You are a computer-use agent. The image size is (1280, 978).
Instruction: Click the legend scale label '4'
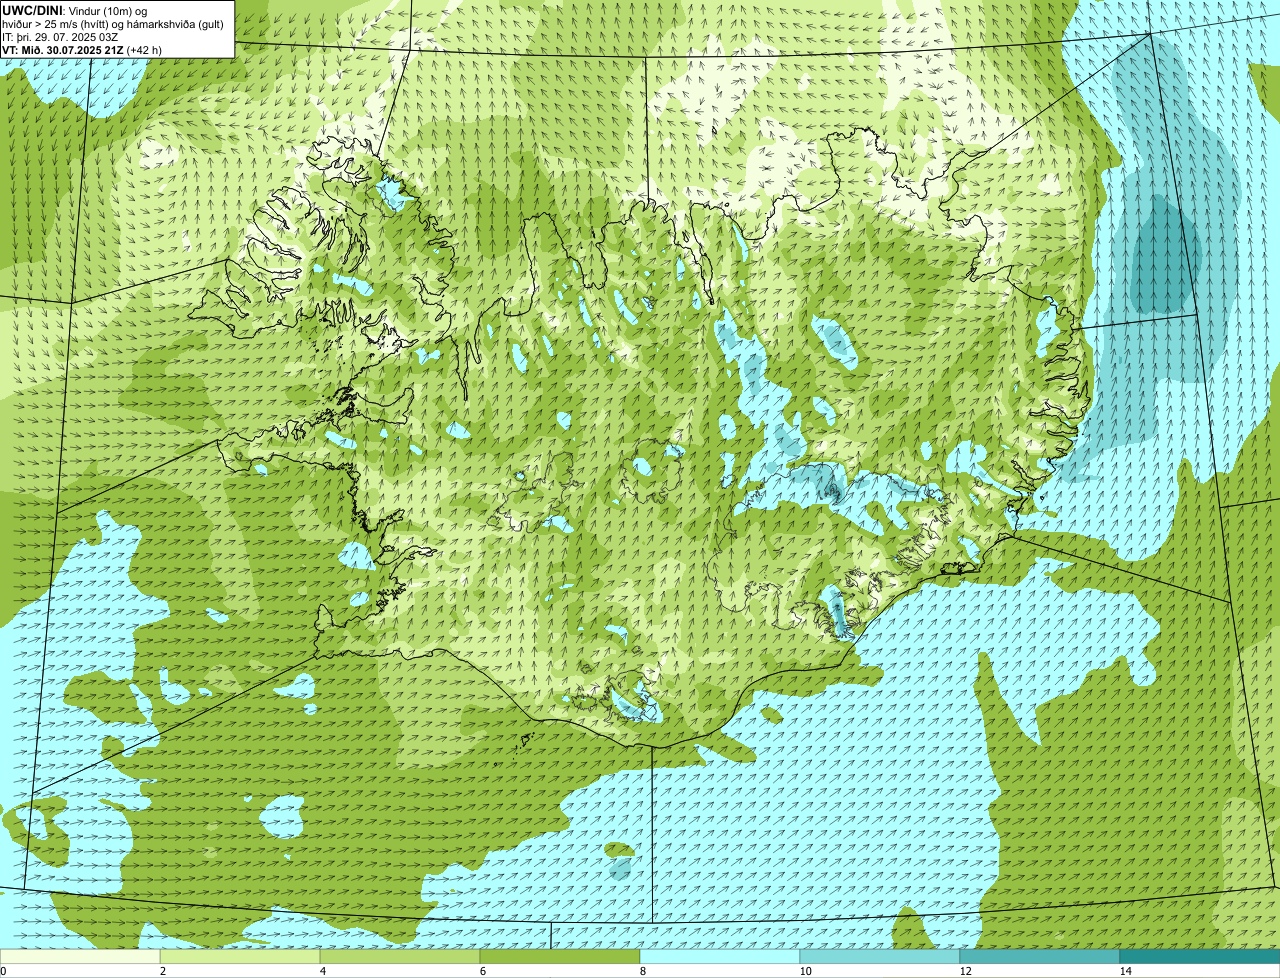click(x=322, y=971)
